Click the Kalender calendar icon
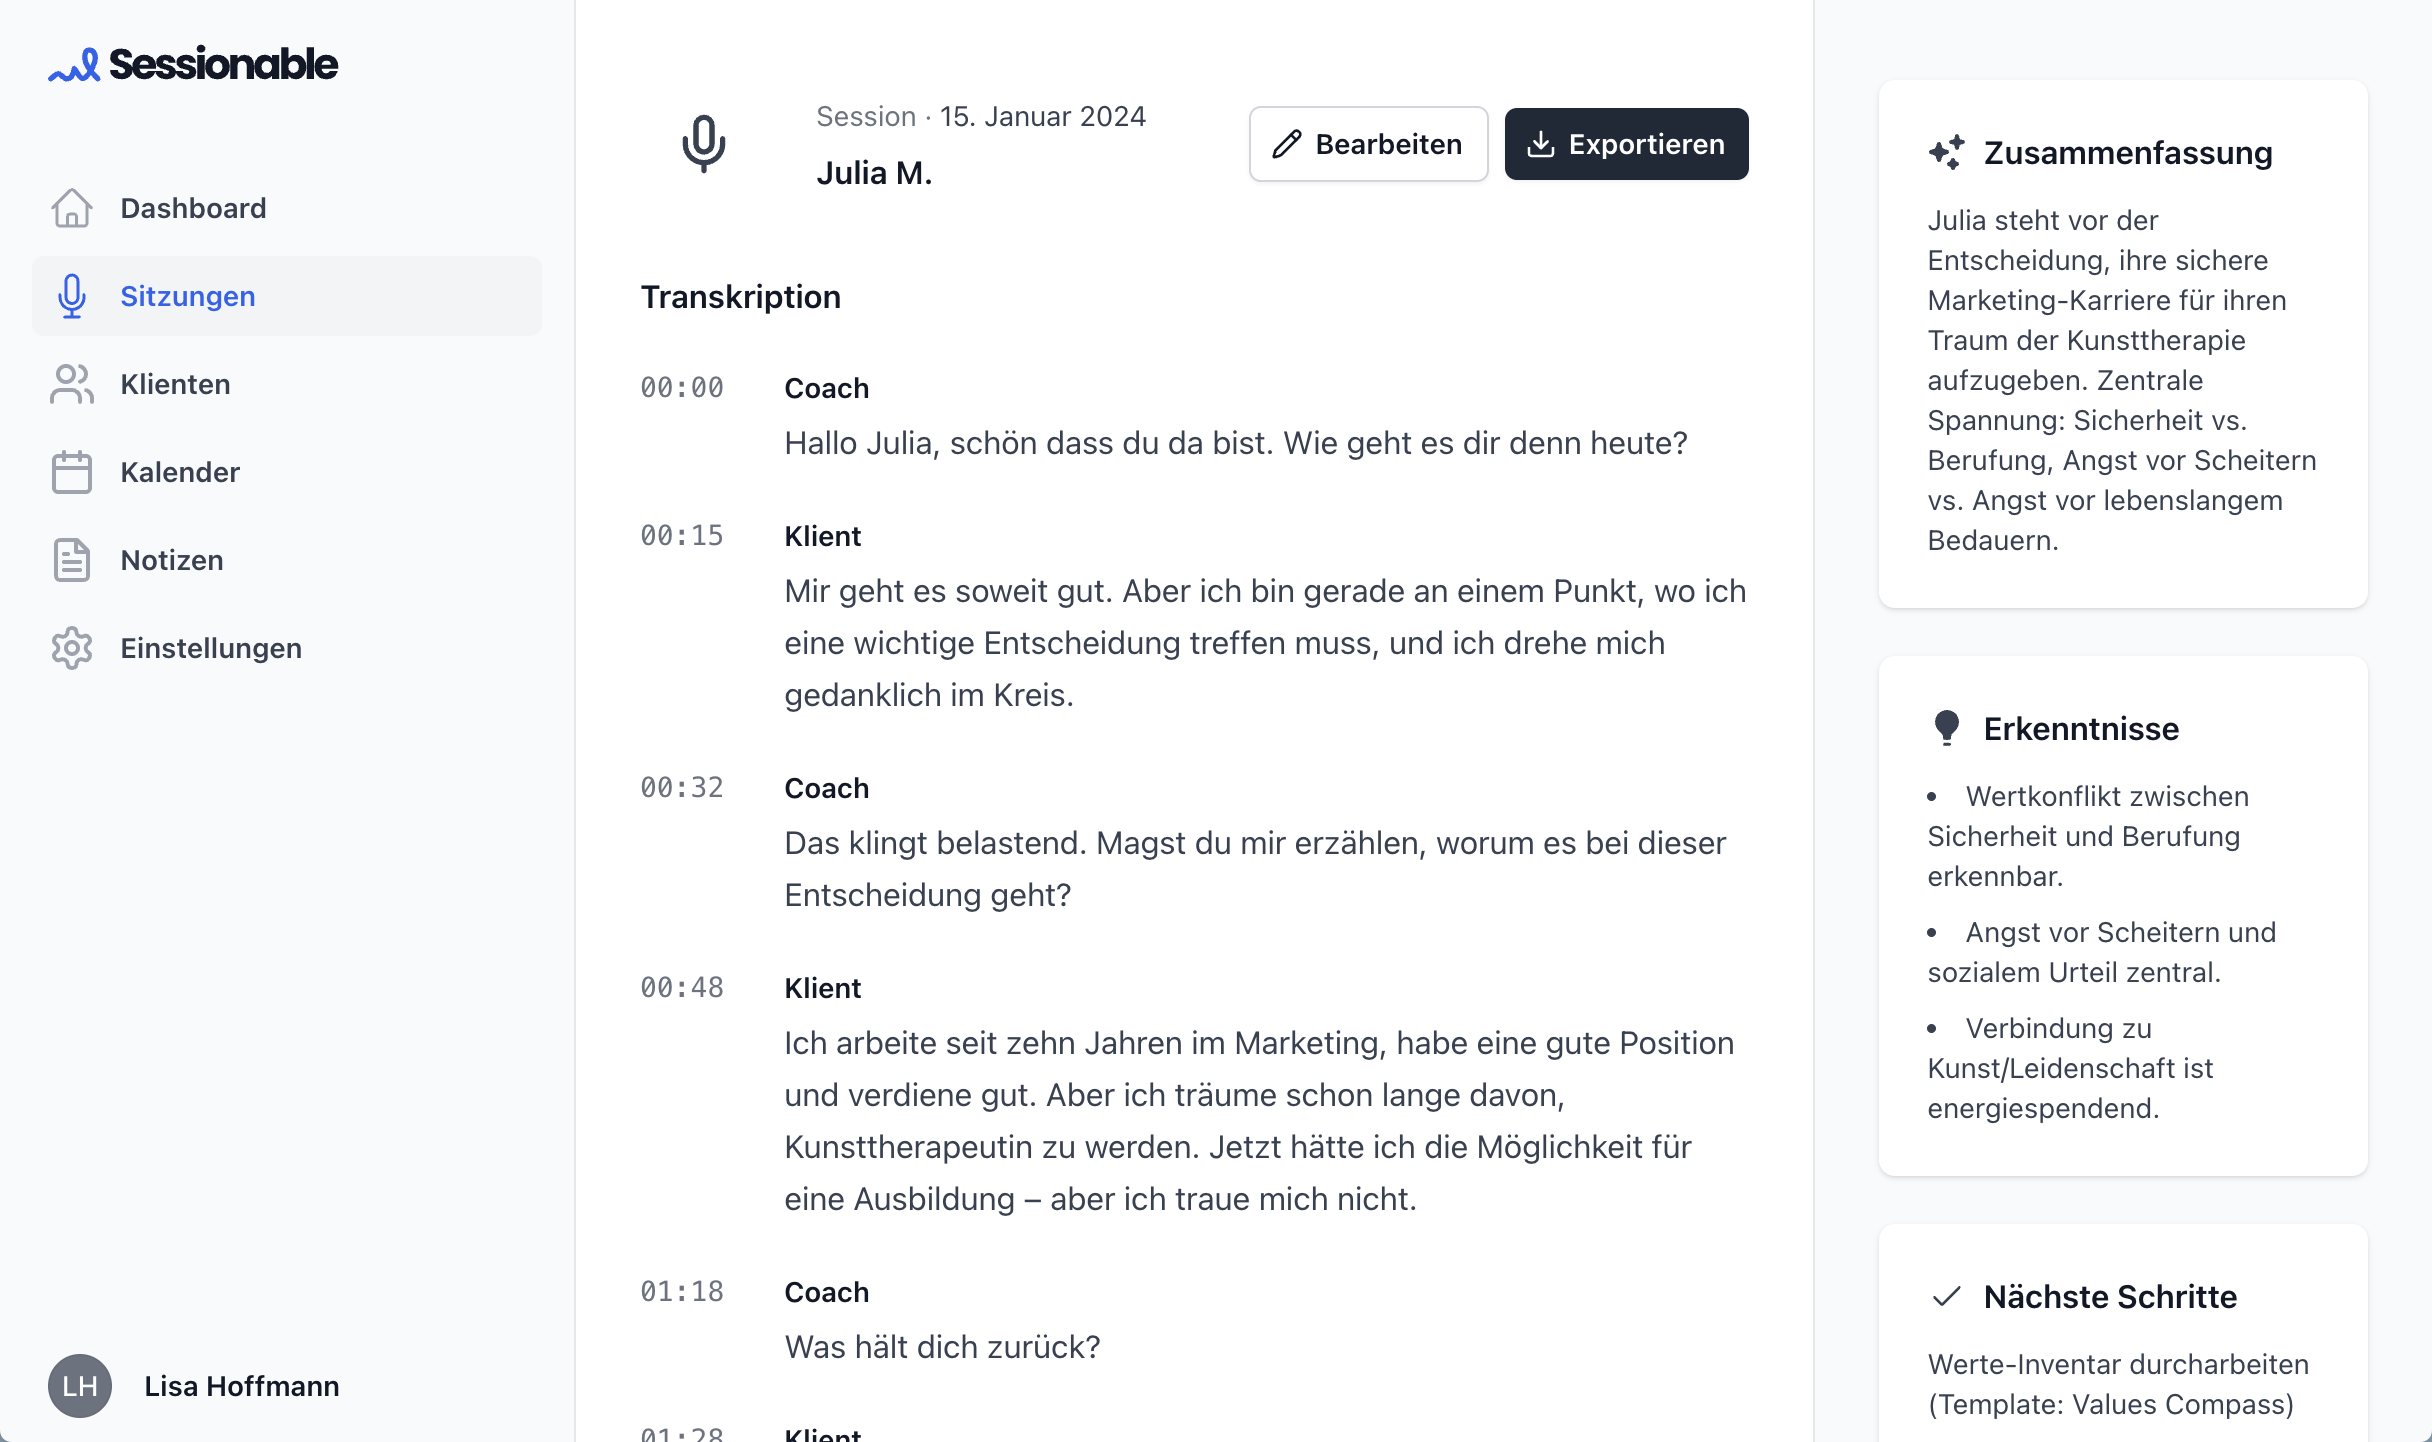The image size is (2432, 1442). (72, 472)
